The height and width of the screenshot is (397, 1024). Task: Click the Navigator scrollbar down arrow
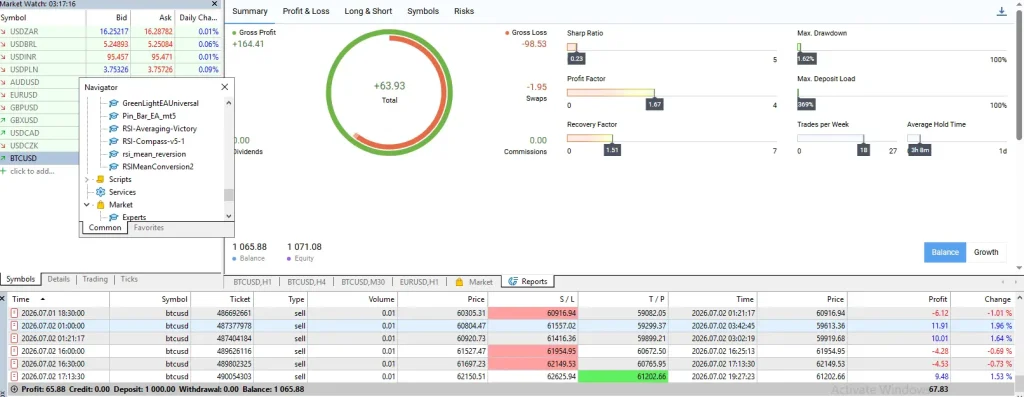[x=229, y=215]
